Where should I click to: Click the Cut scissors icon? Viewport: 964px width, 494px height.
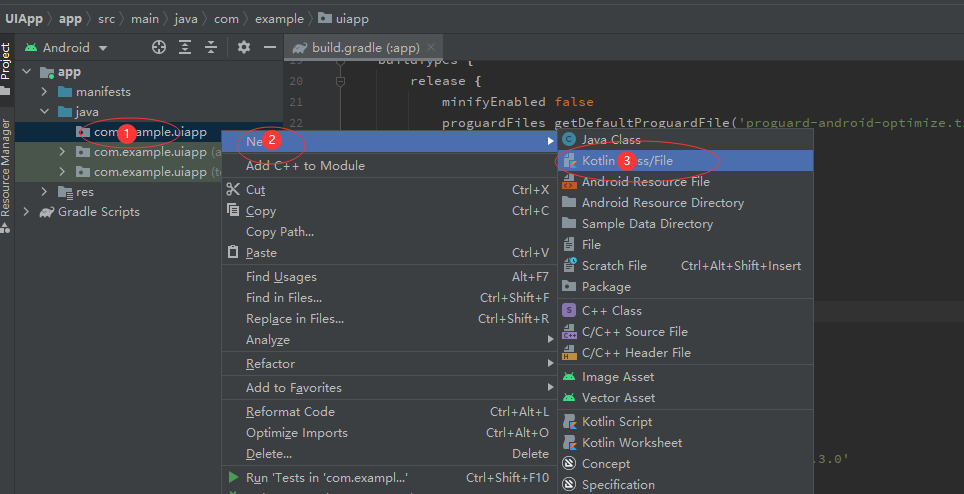pyautogui.click(x=233, y=190)
